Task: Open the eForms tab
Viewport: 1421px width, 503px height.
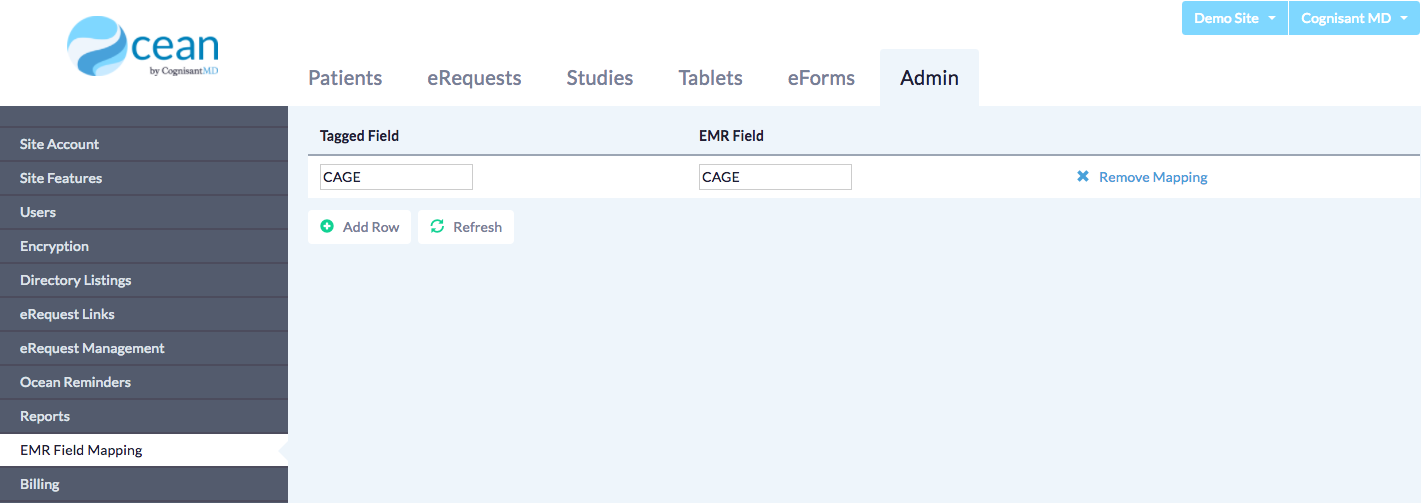Action: coord(821,78)
